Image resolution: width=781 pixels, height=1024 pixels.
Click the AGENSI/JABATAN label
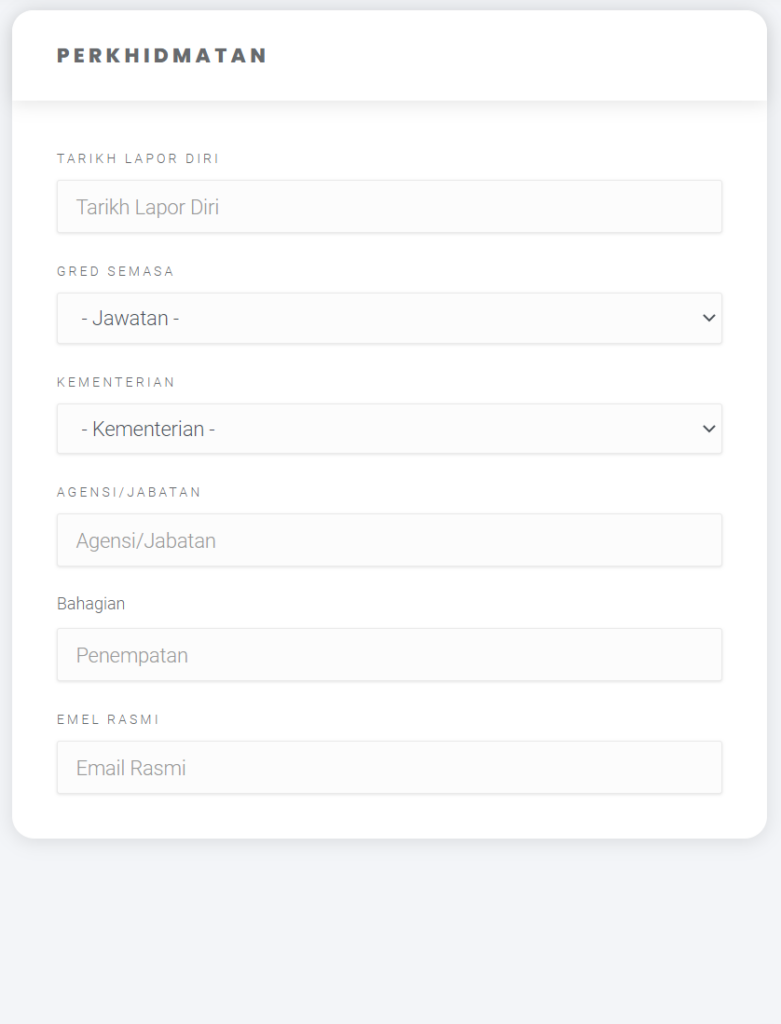[129, 492]
